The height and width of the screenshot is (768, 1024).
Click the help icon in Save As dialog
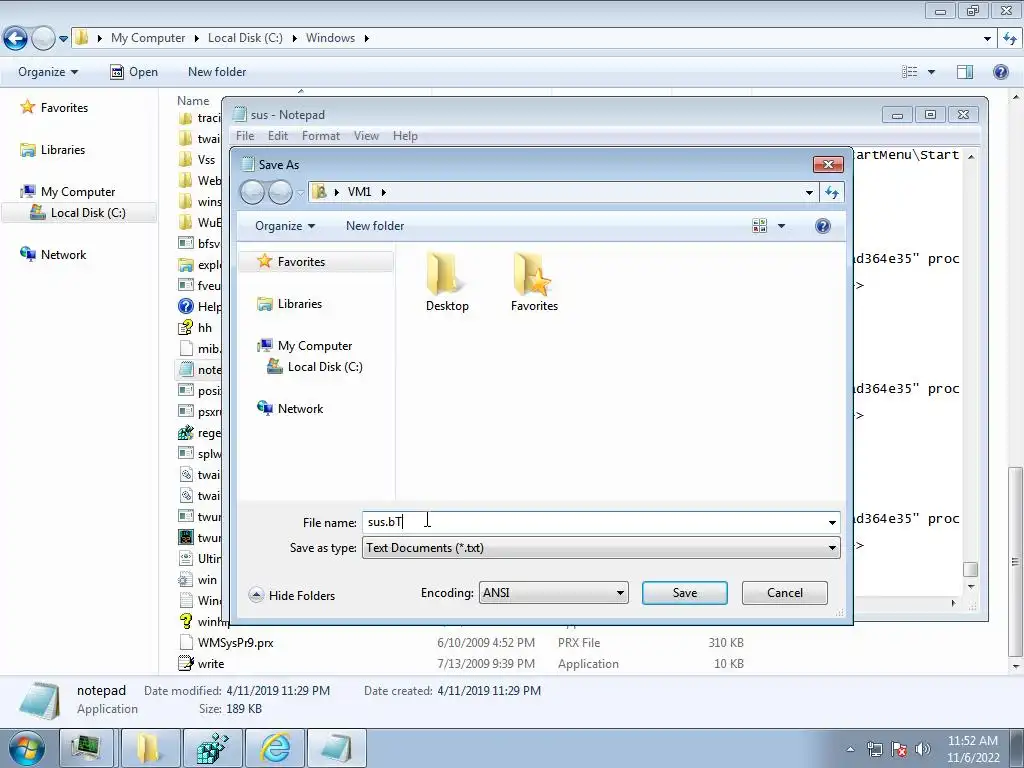tap(823, 226)
